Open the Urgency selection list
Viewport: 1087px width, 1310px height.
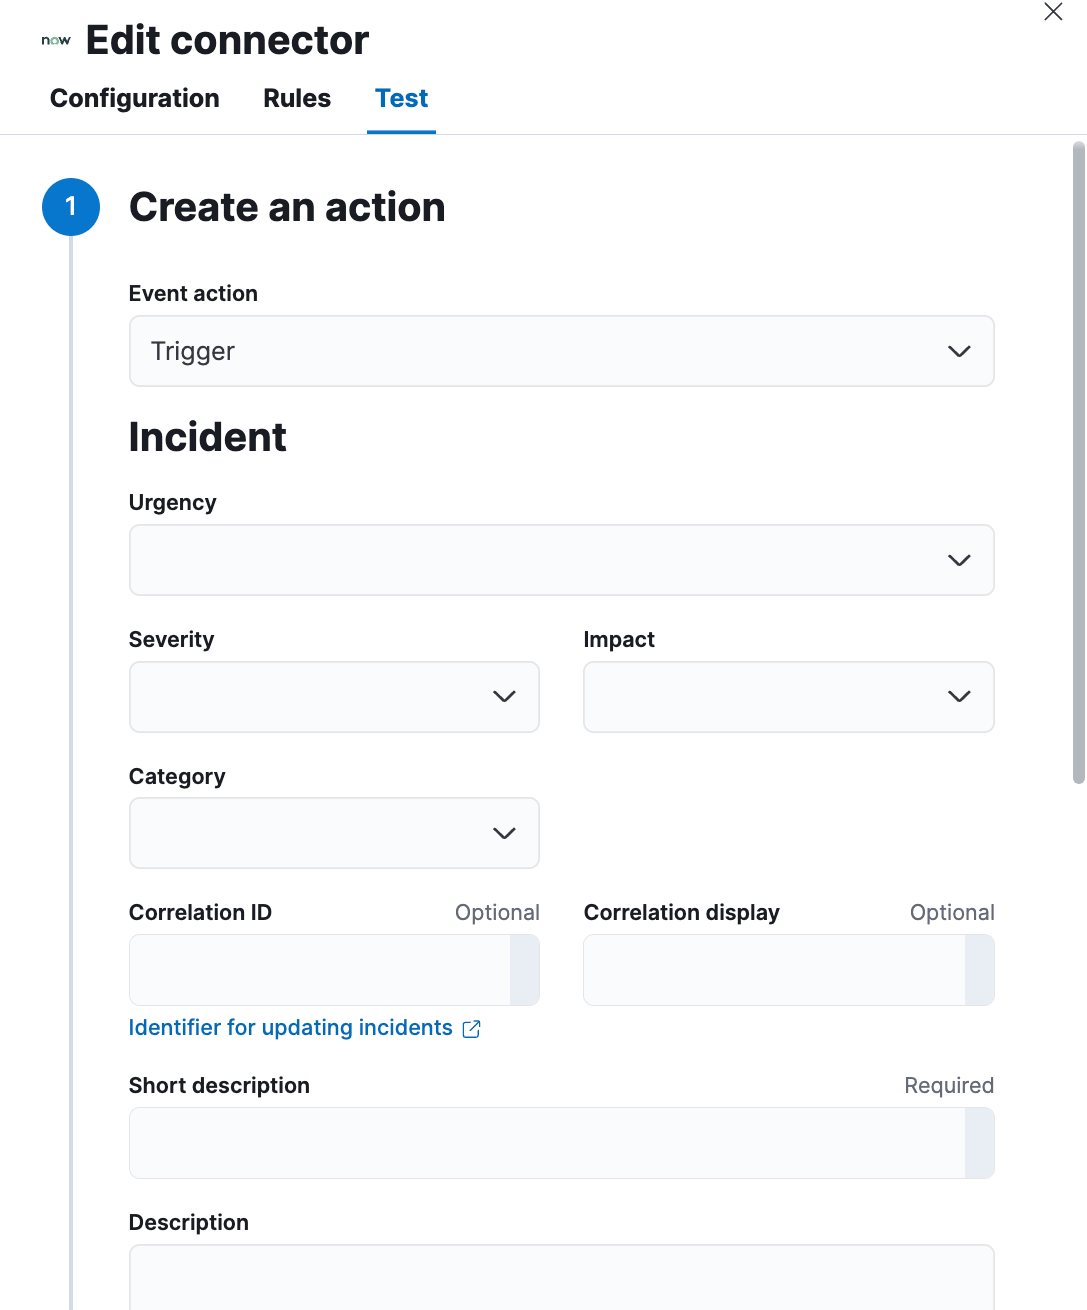click(x=561, y=560)
